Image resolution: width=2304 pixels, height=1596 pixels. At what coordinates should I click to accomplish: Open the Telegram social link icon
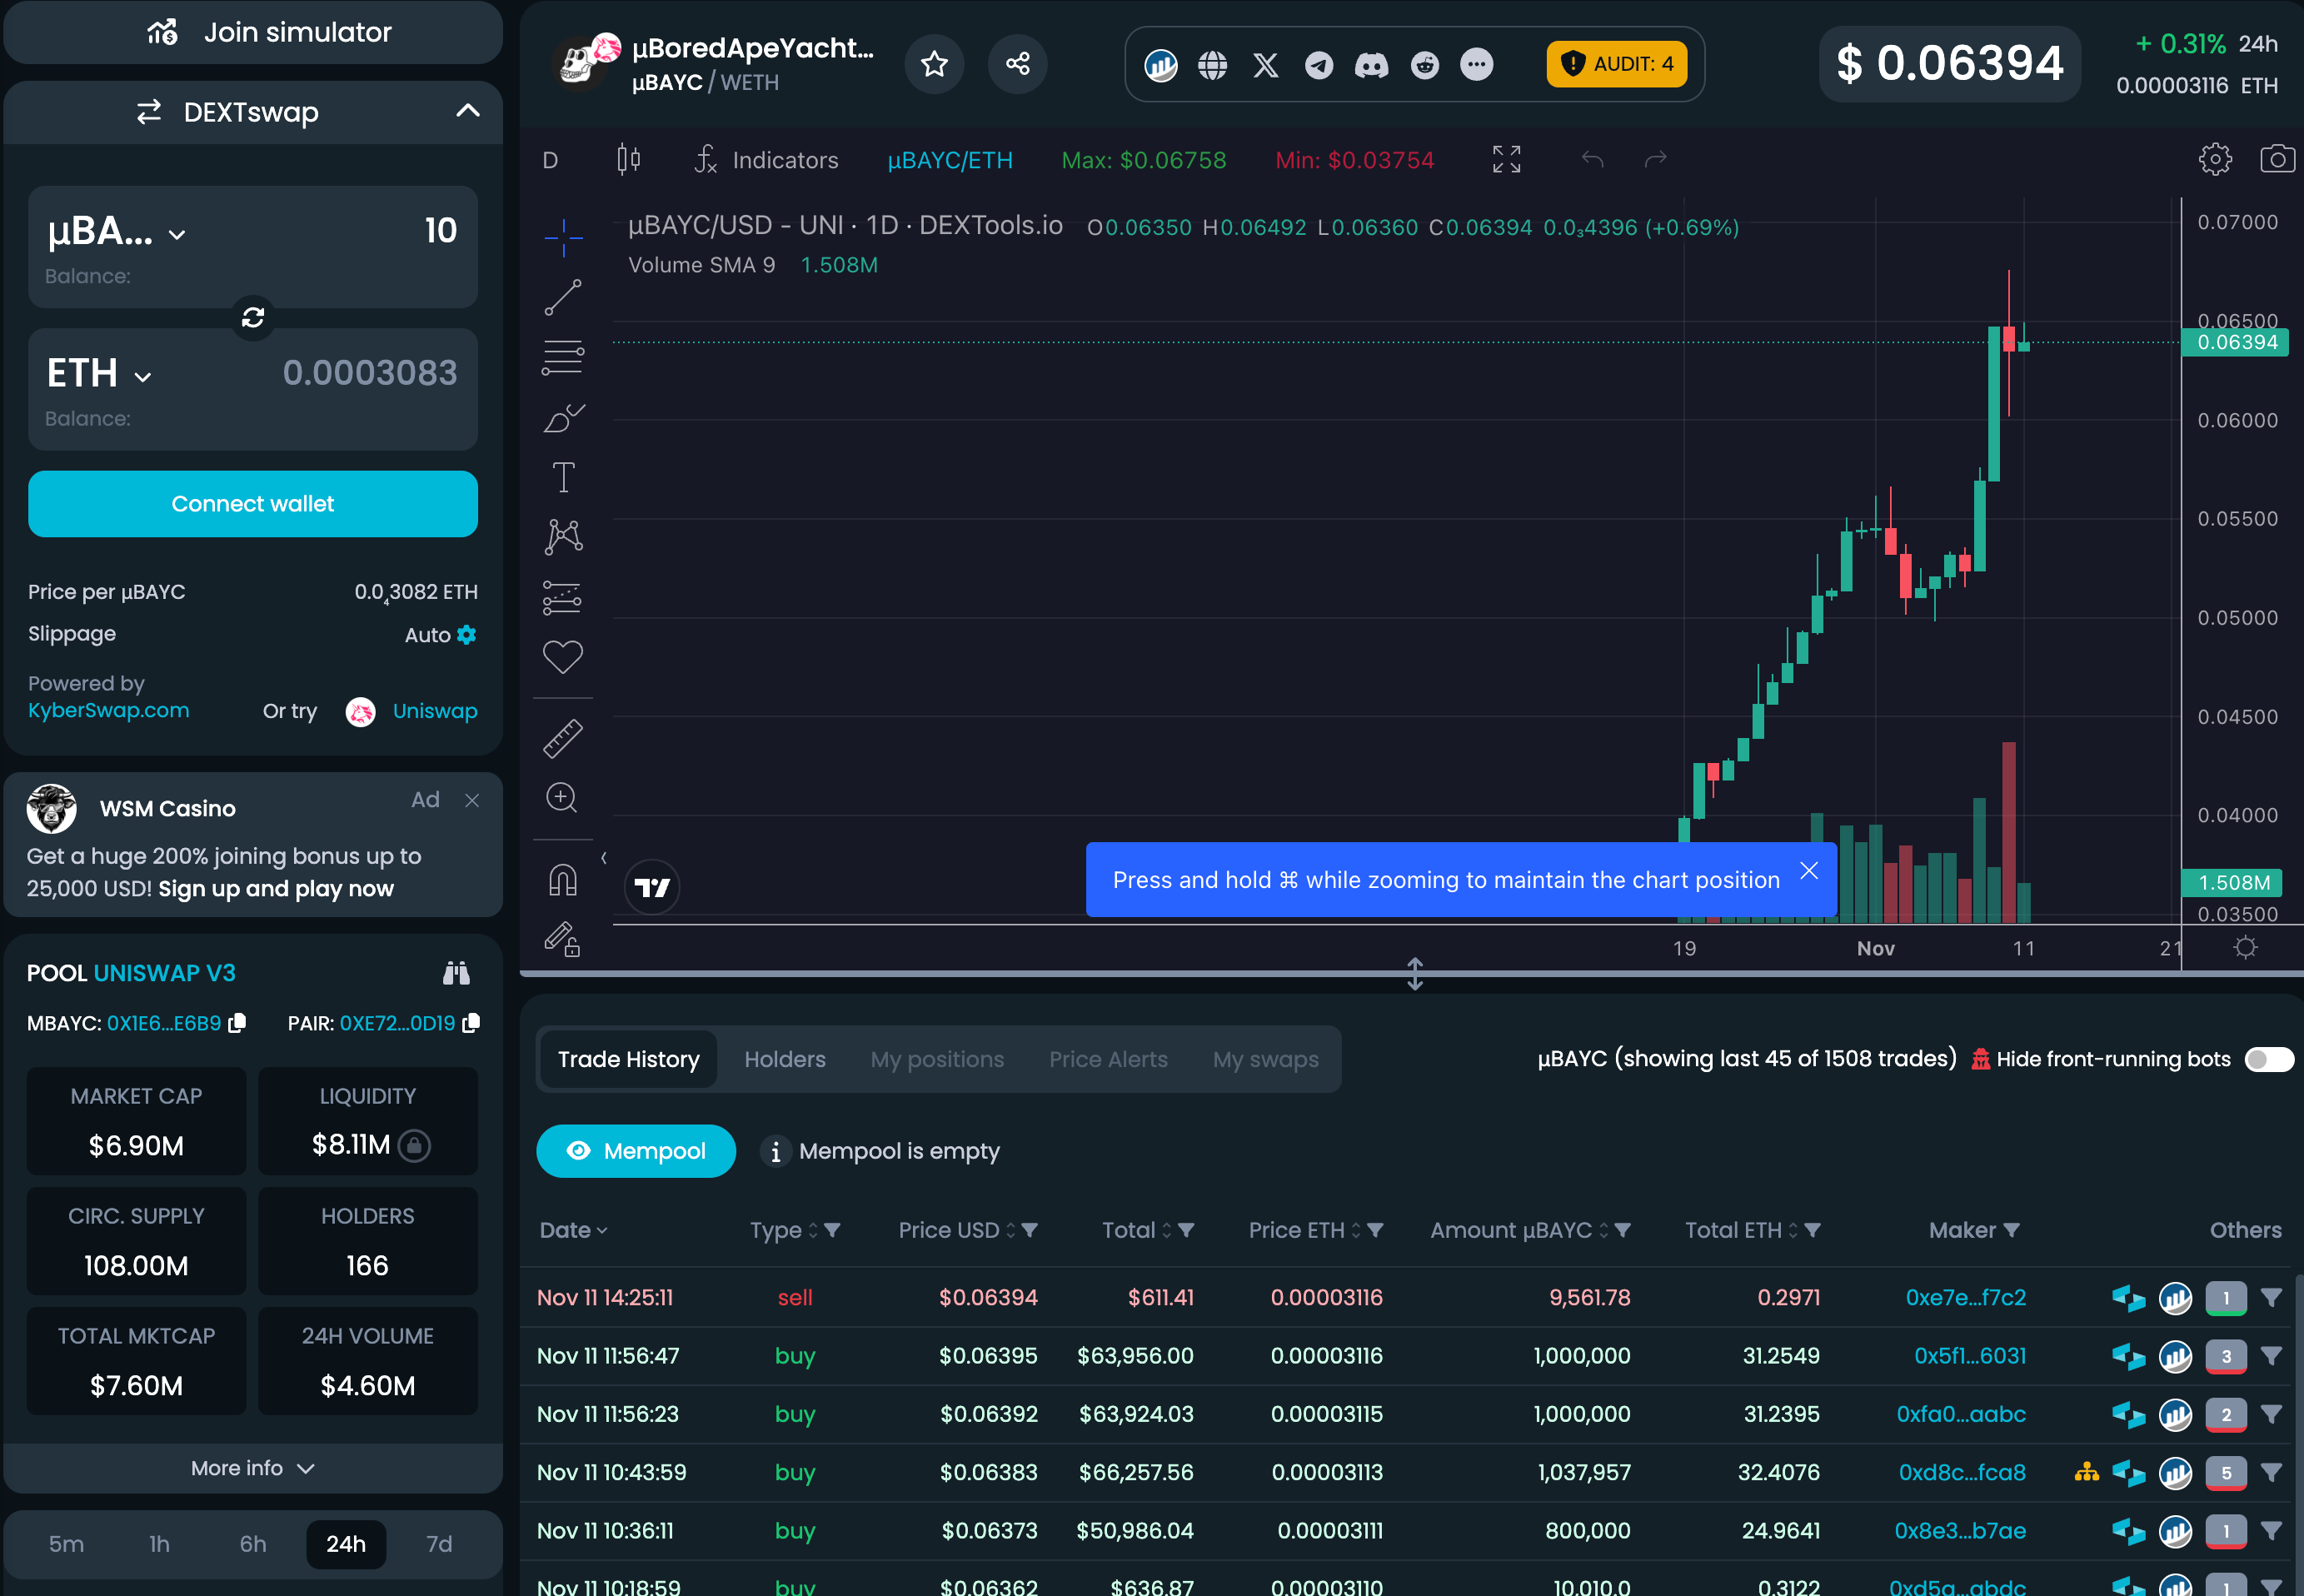pyautogui.click(x=1318, y=65)
